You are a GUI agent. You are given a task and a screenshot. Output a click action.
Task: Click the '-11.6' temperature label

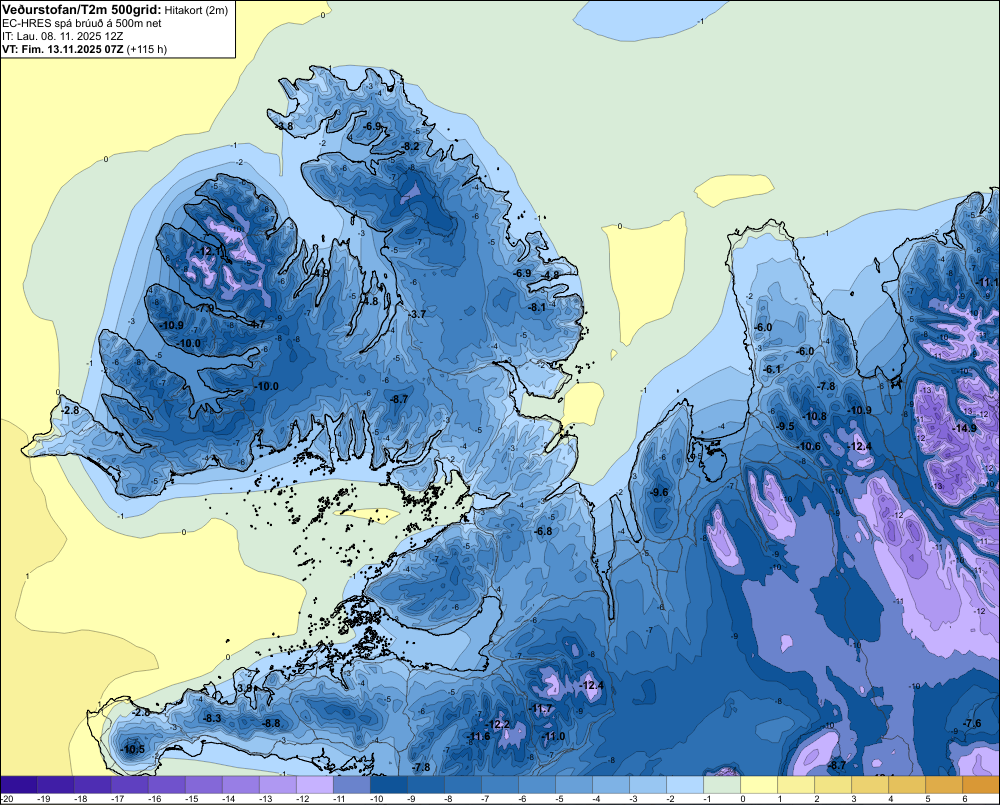[x=478, y=736]
